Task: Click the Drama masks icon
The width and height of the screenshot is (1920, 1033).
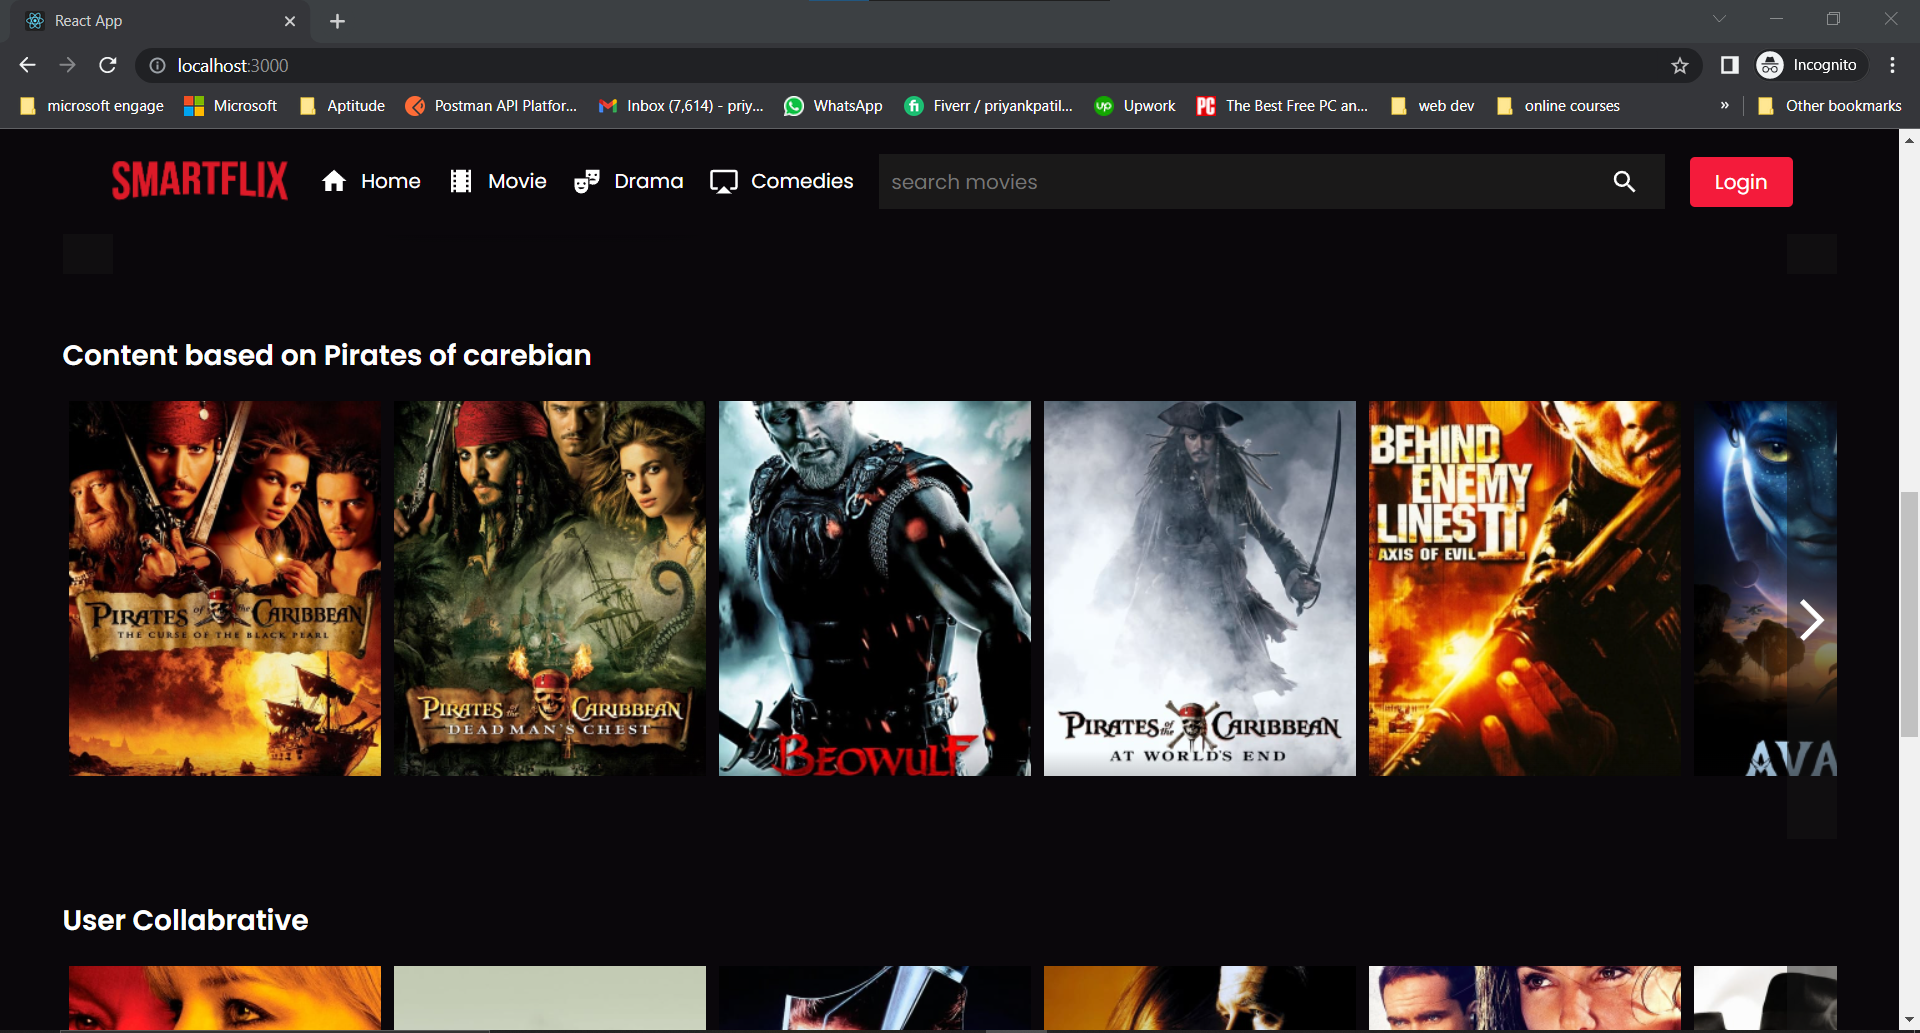Action: pyautogui.click(x=588, y=181)
